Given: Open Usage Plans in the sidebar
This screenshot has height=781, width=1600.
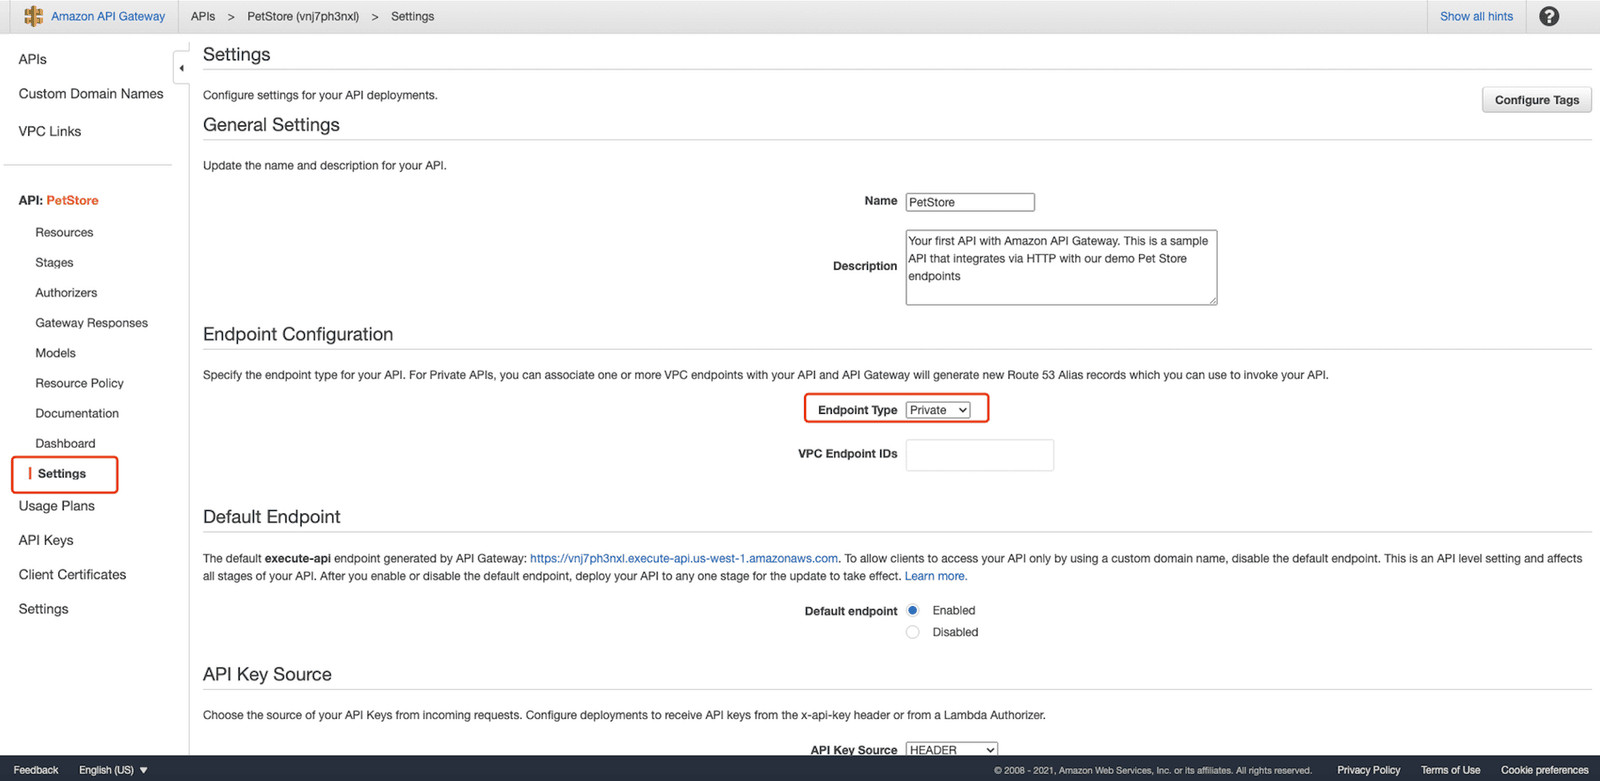Looking at the screenshot, I should click(57, 506).
